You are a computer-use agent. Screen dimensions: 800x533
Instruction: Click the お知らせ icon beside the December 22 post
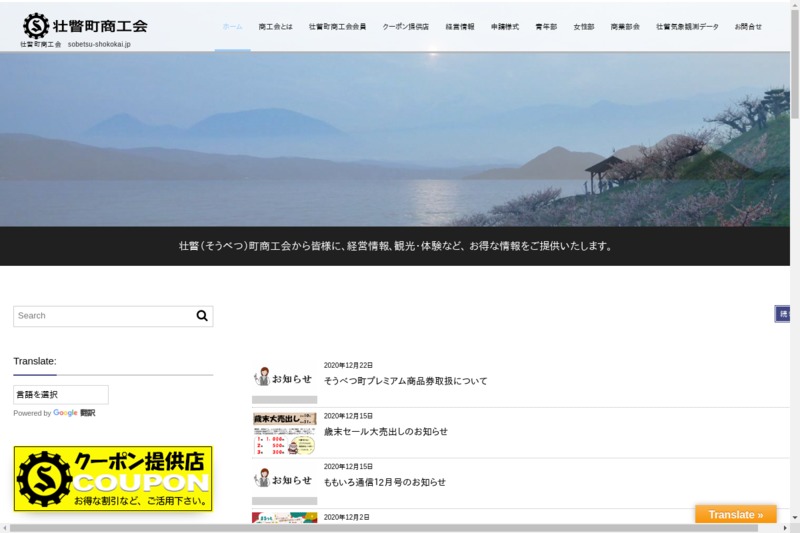[284, 377]
